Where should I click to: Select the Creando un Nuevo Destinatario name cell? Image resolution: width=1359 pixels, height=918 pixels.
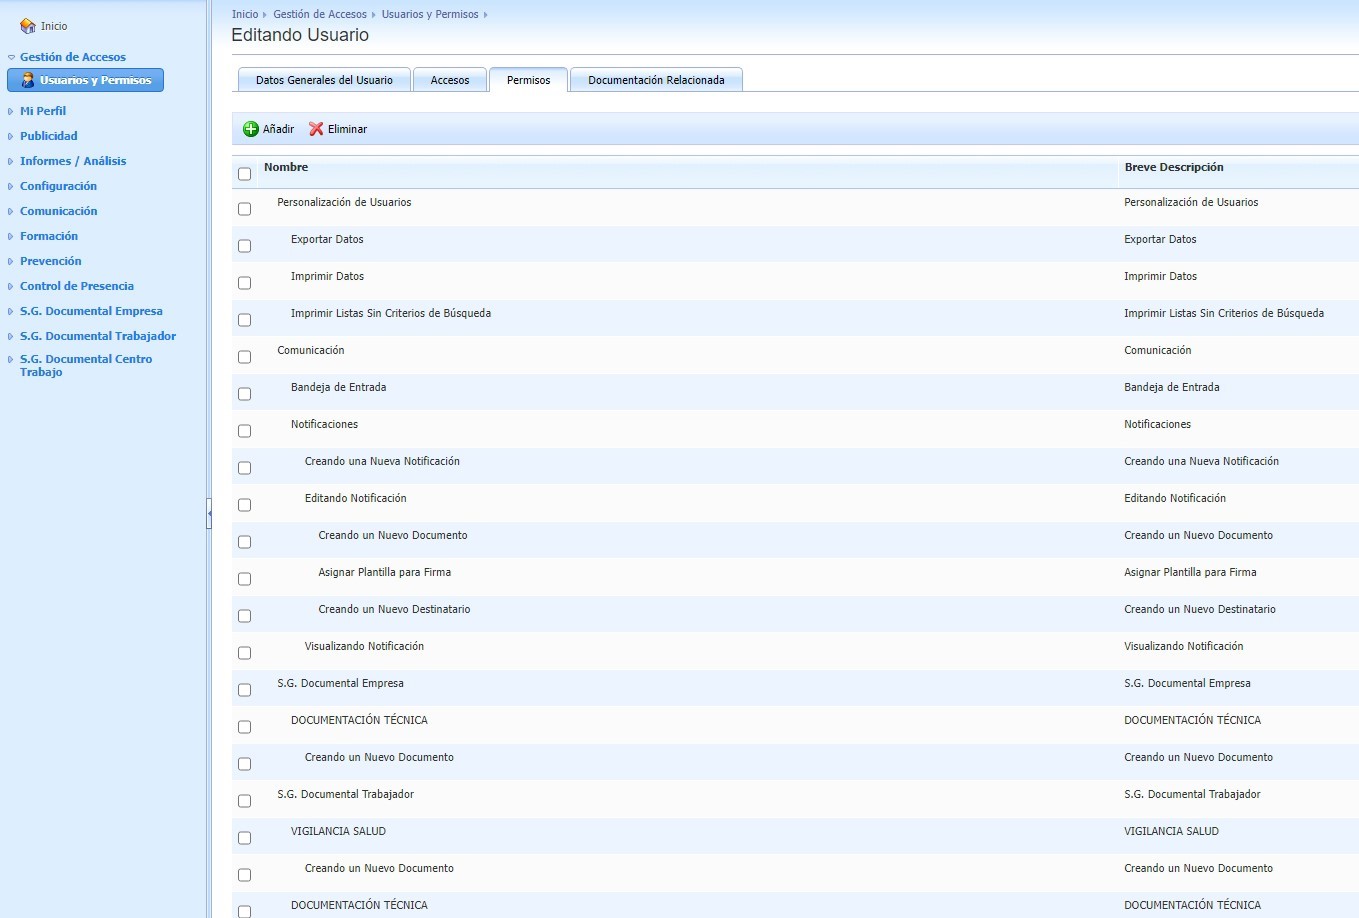tap(394, 609)
